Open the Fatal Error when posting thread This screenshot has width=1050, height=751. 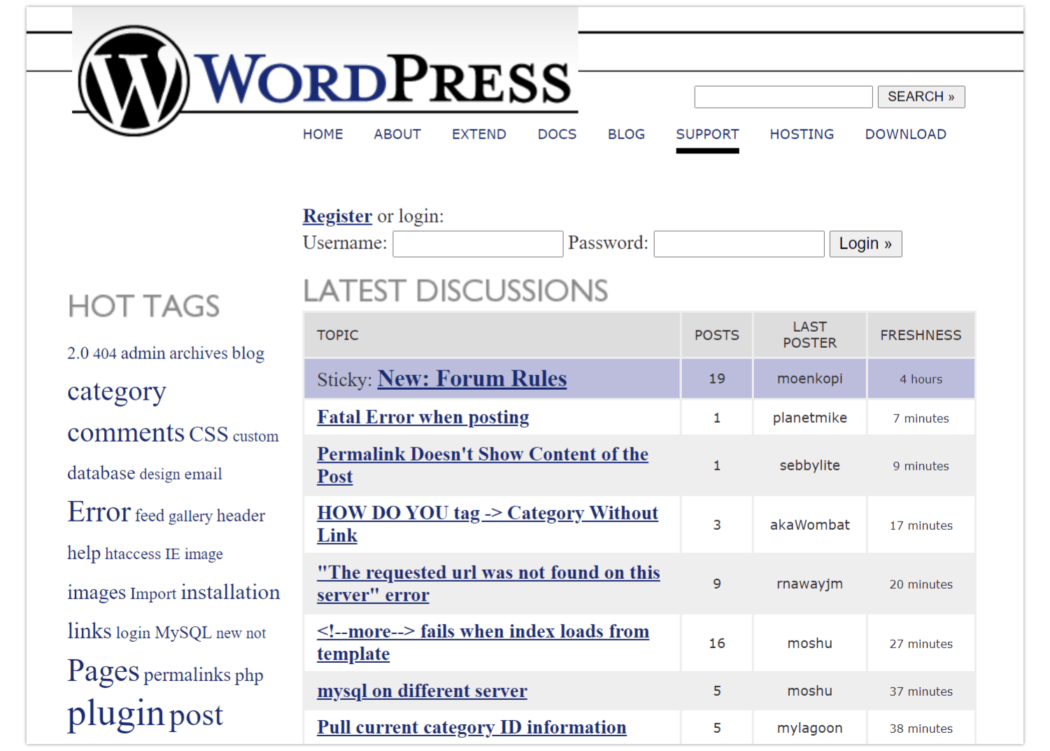pos(423,418)
